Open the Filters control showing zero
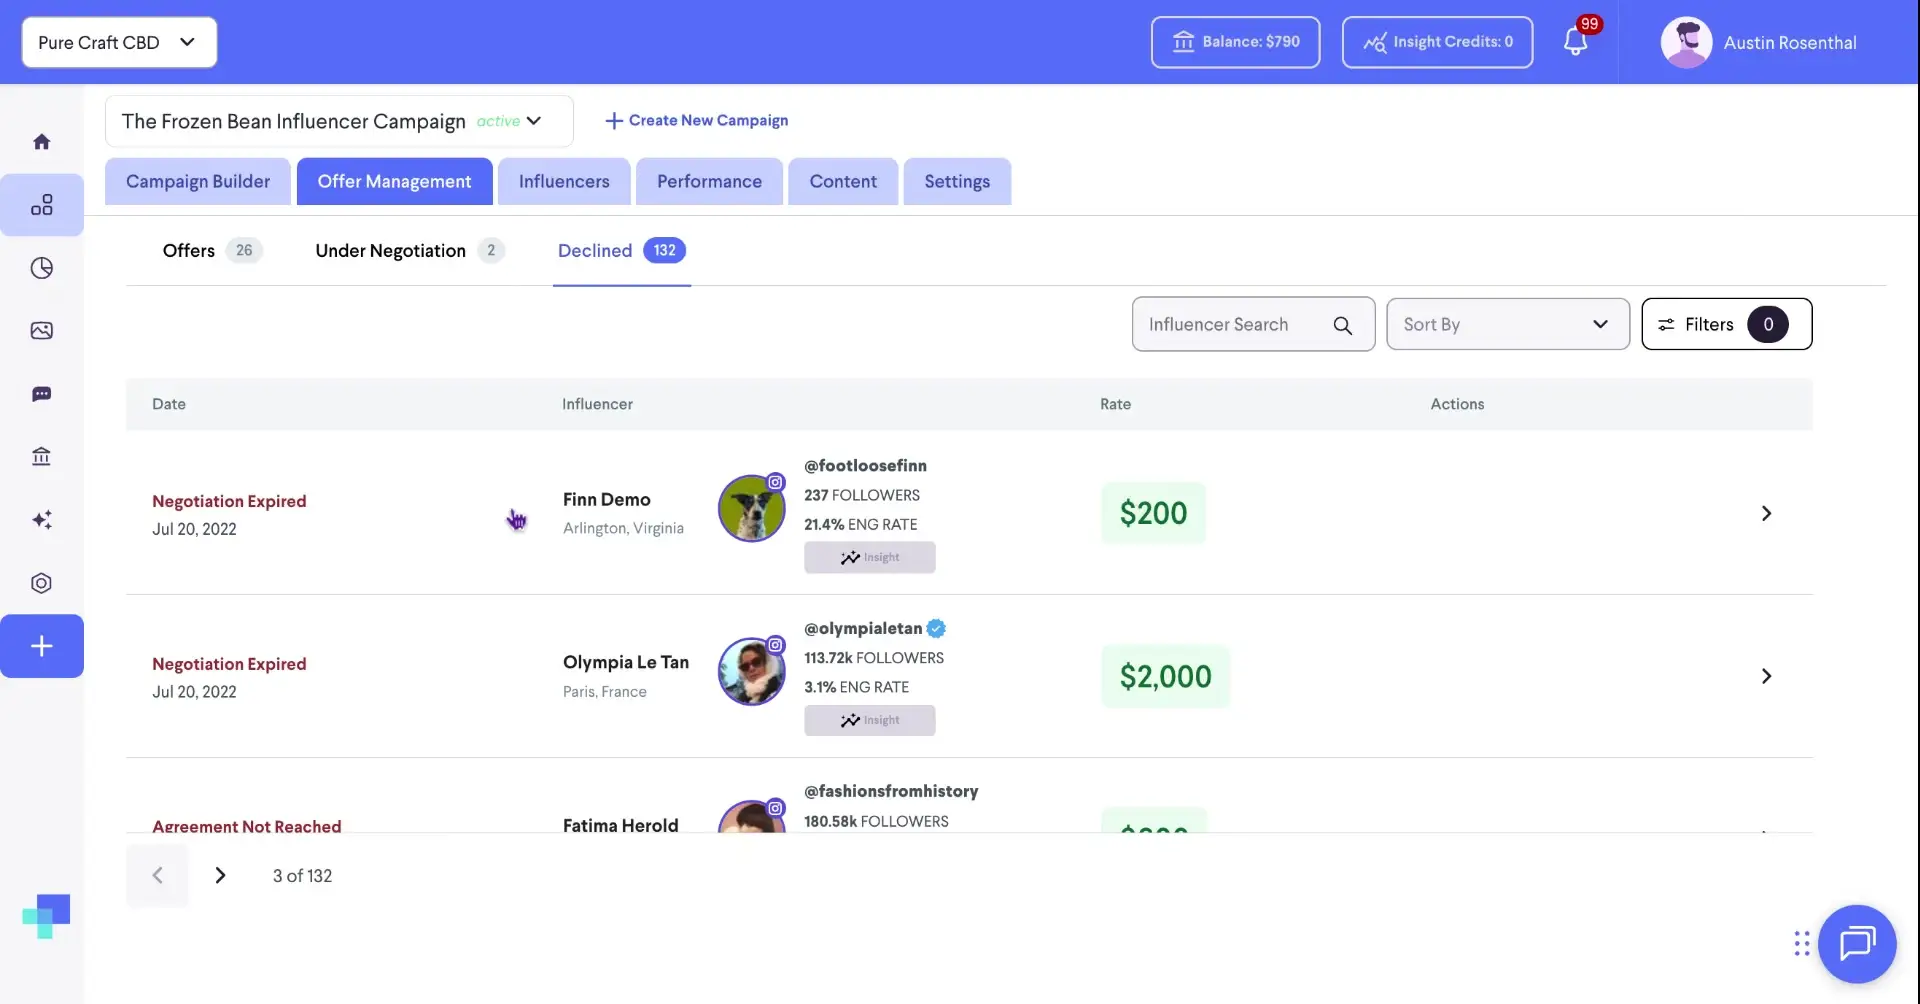This screenshot has width=1920, height=1004. point(1726,324)
